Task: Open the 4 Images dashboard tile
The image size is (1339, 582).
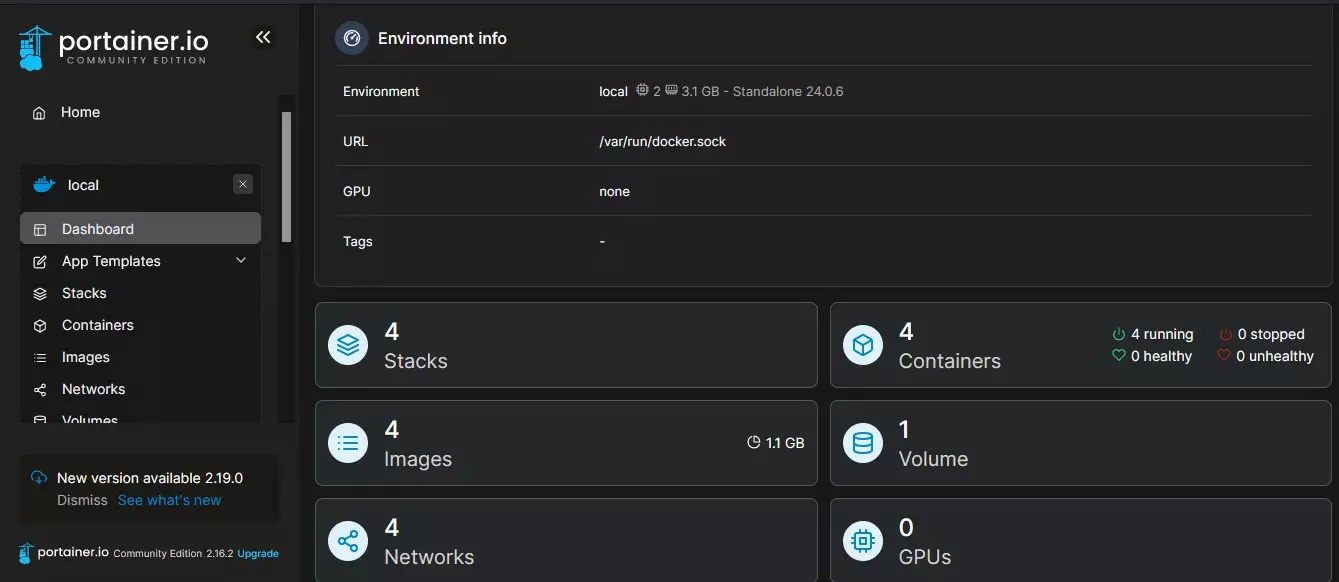Action: 566,443
